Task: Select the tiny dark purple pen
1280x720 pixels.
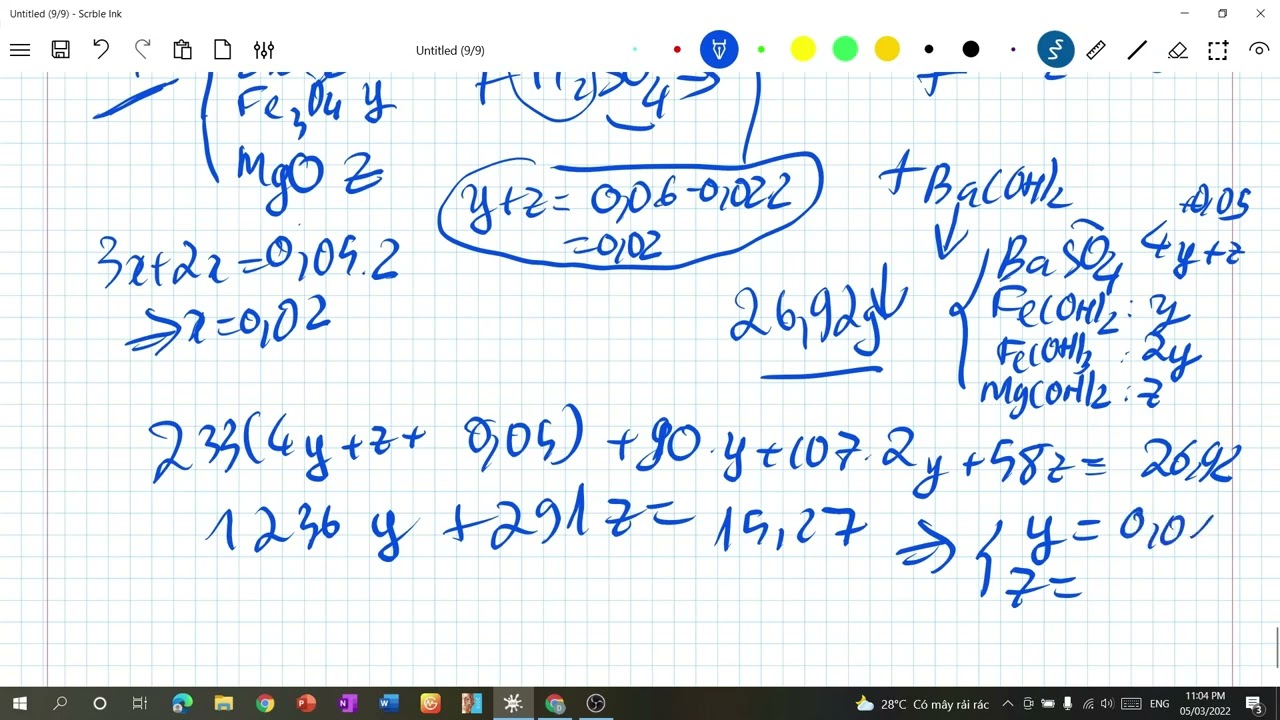Action: click(x=1013, y=49)
